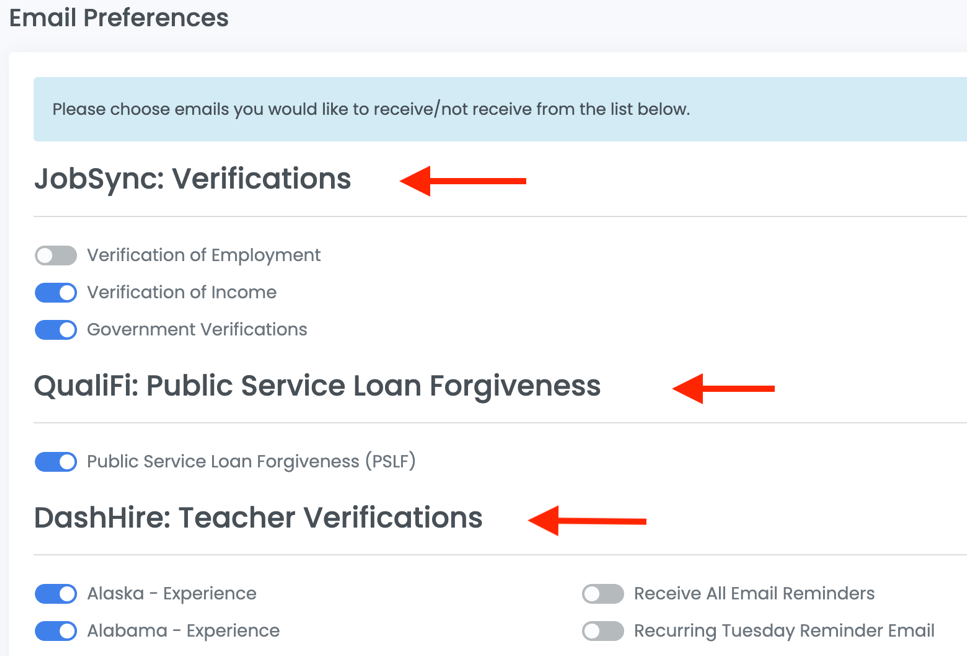The image size is (967, 656).
Task: Click the "Alaska - Experience" label text
Action: tap(172, 593)
